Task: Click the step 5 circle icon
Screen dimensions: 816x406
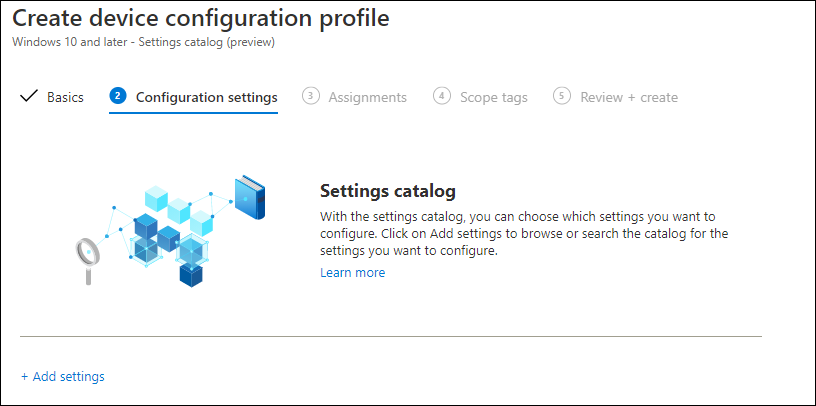Action: tap(562, 96)
